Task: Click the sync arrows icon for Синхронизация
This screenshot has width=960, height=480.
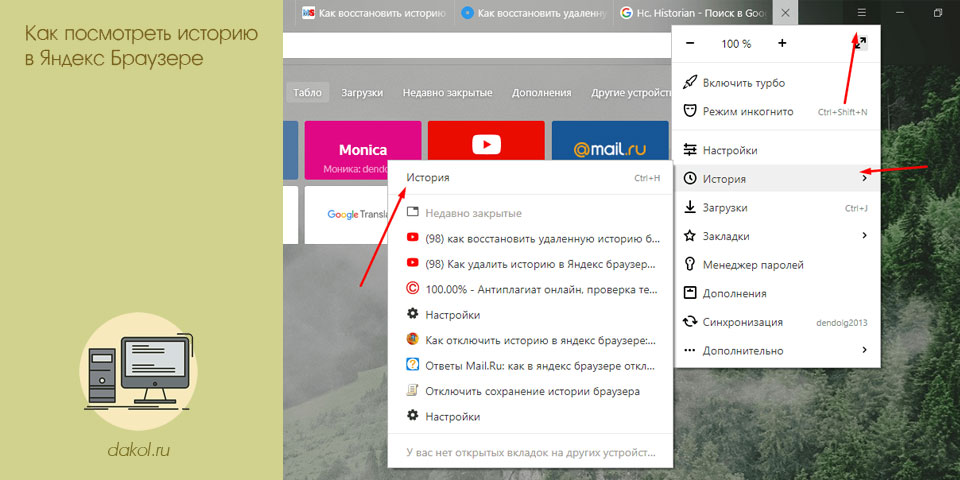Action: (x=690, y=322)
